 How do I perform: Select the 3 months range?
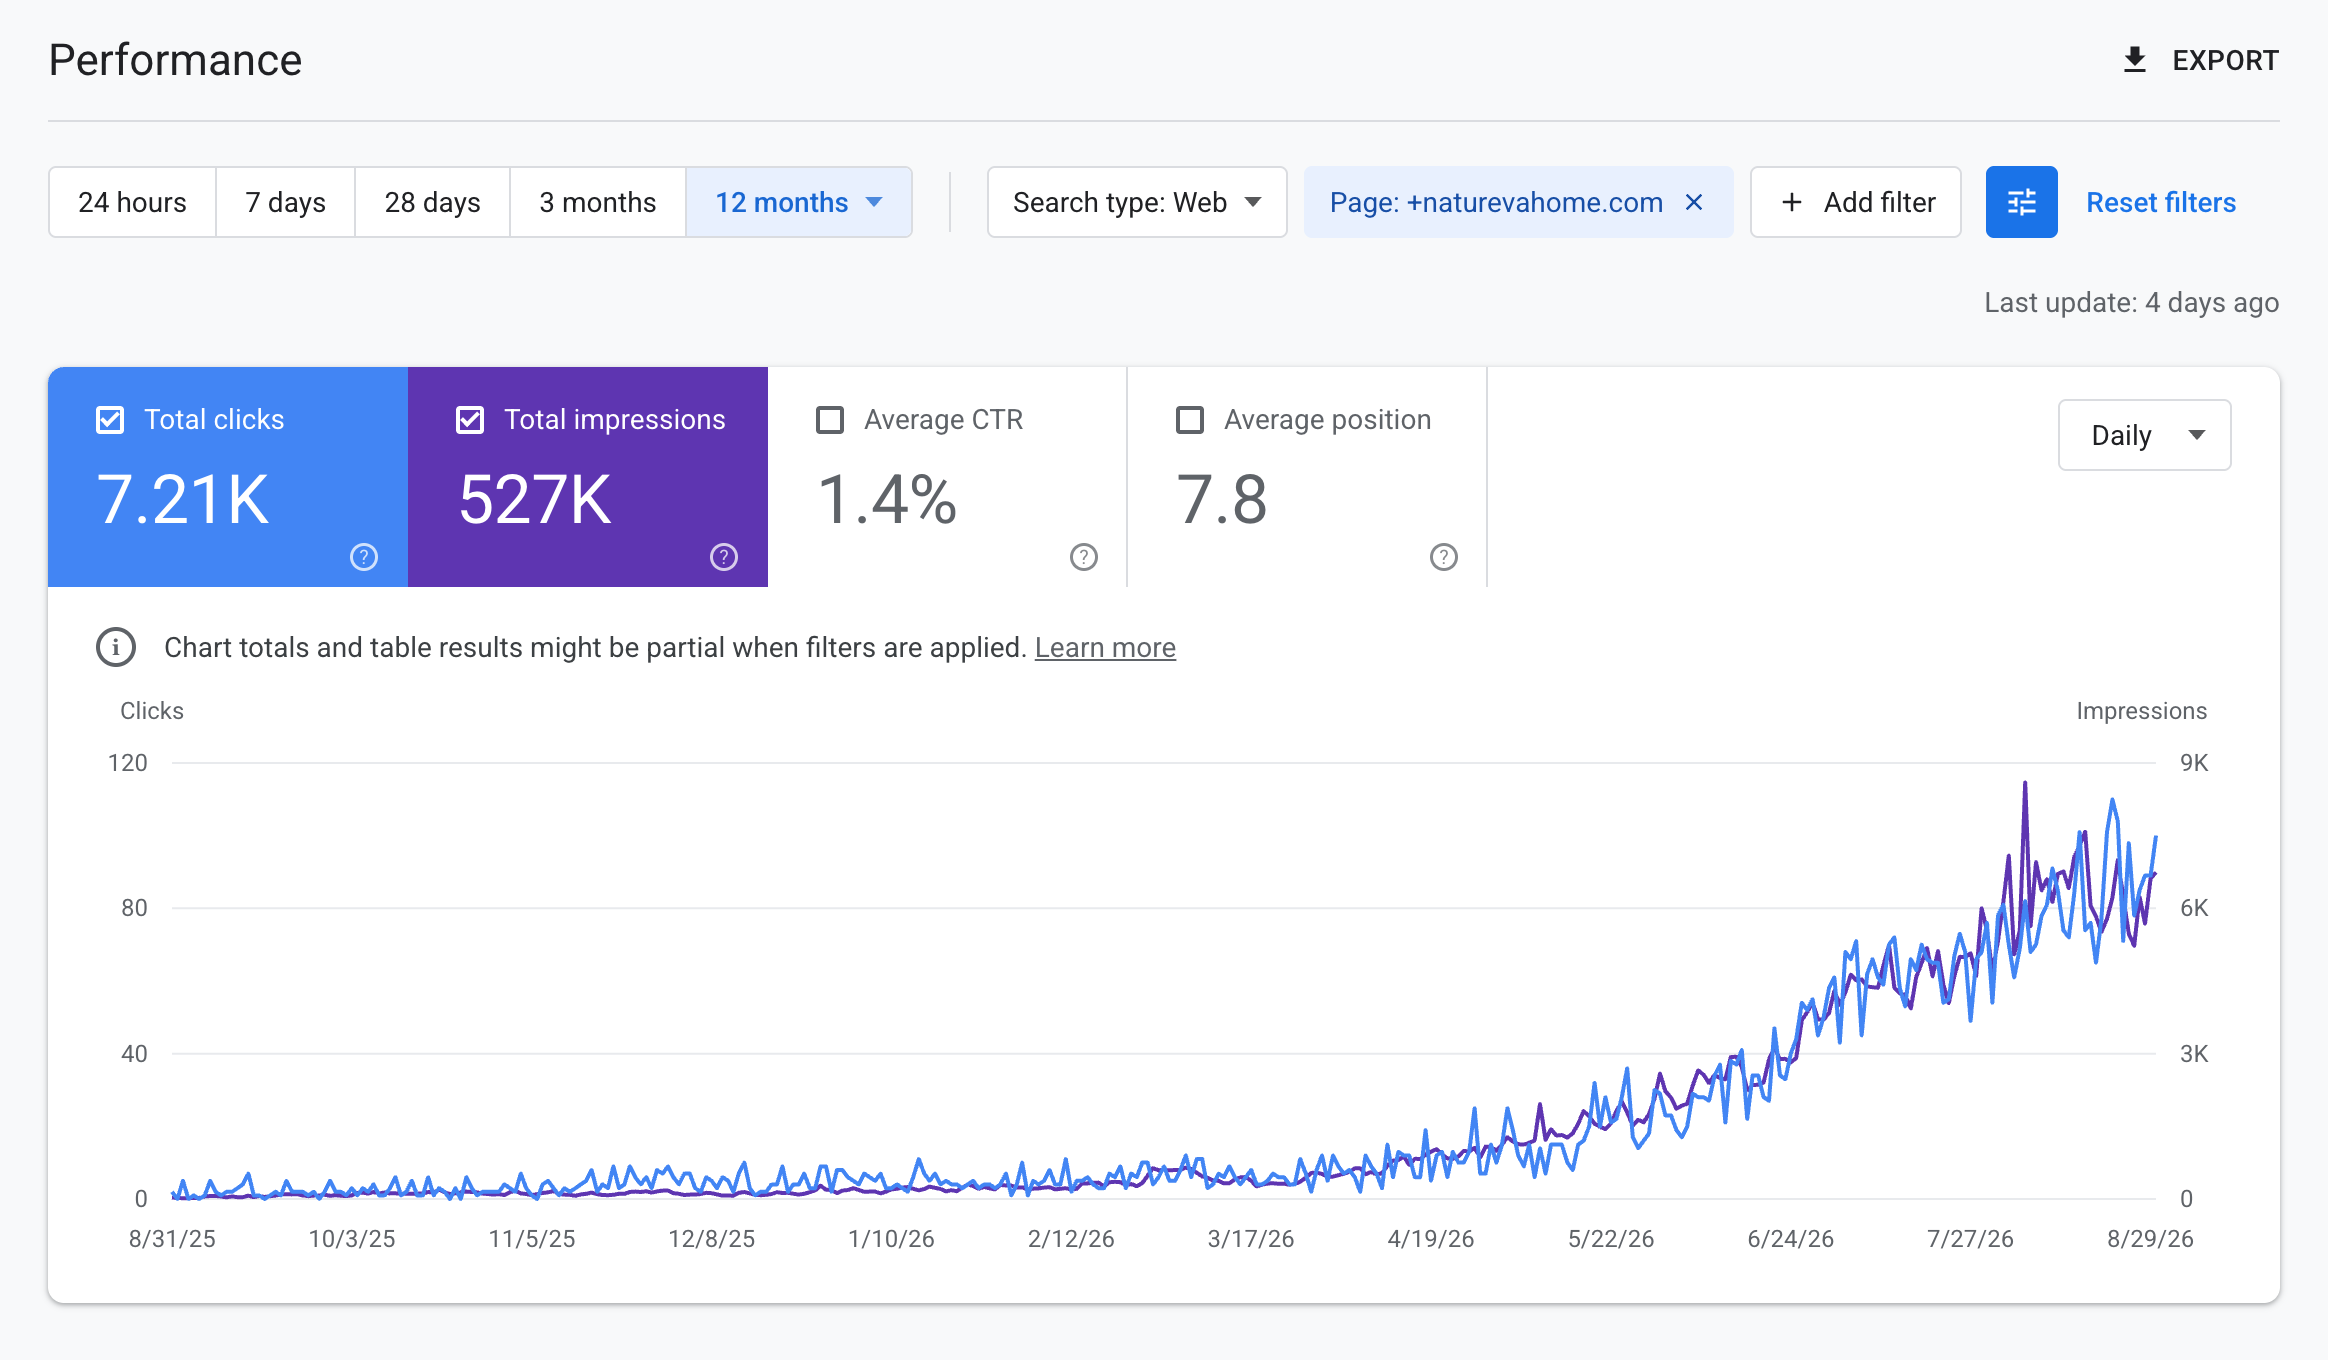(x=597, y=202)
